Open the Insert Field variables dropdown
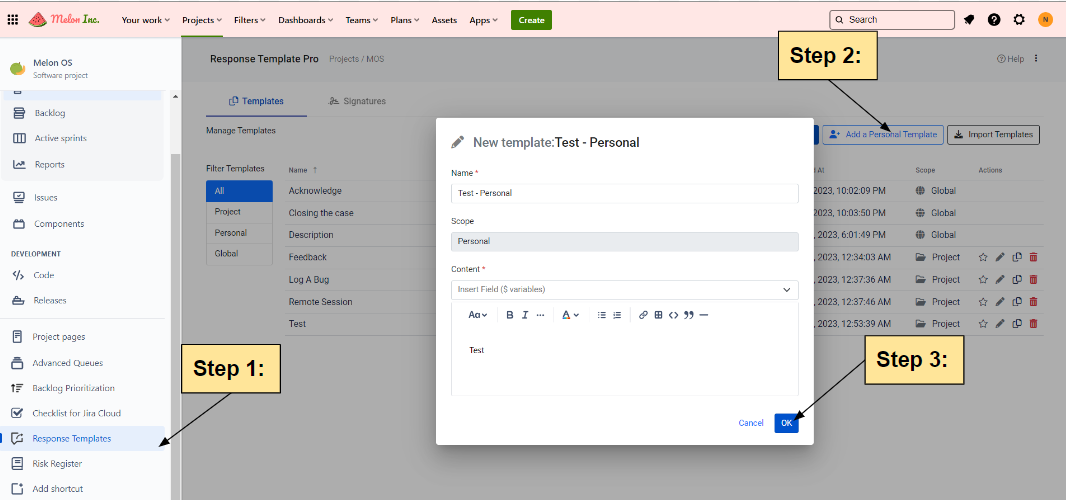The height and width of the screenshot is (500, 1066). click(x=624, y=289)
